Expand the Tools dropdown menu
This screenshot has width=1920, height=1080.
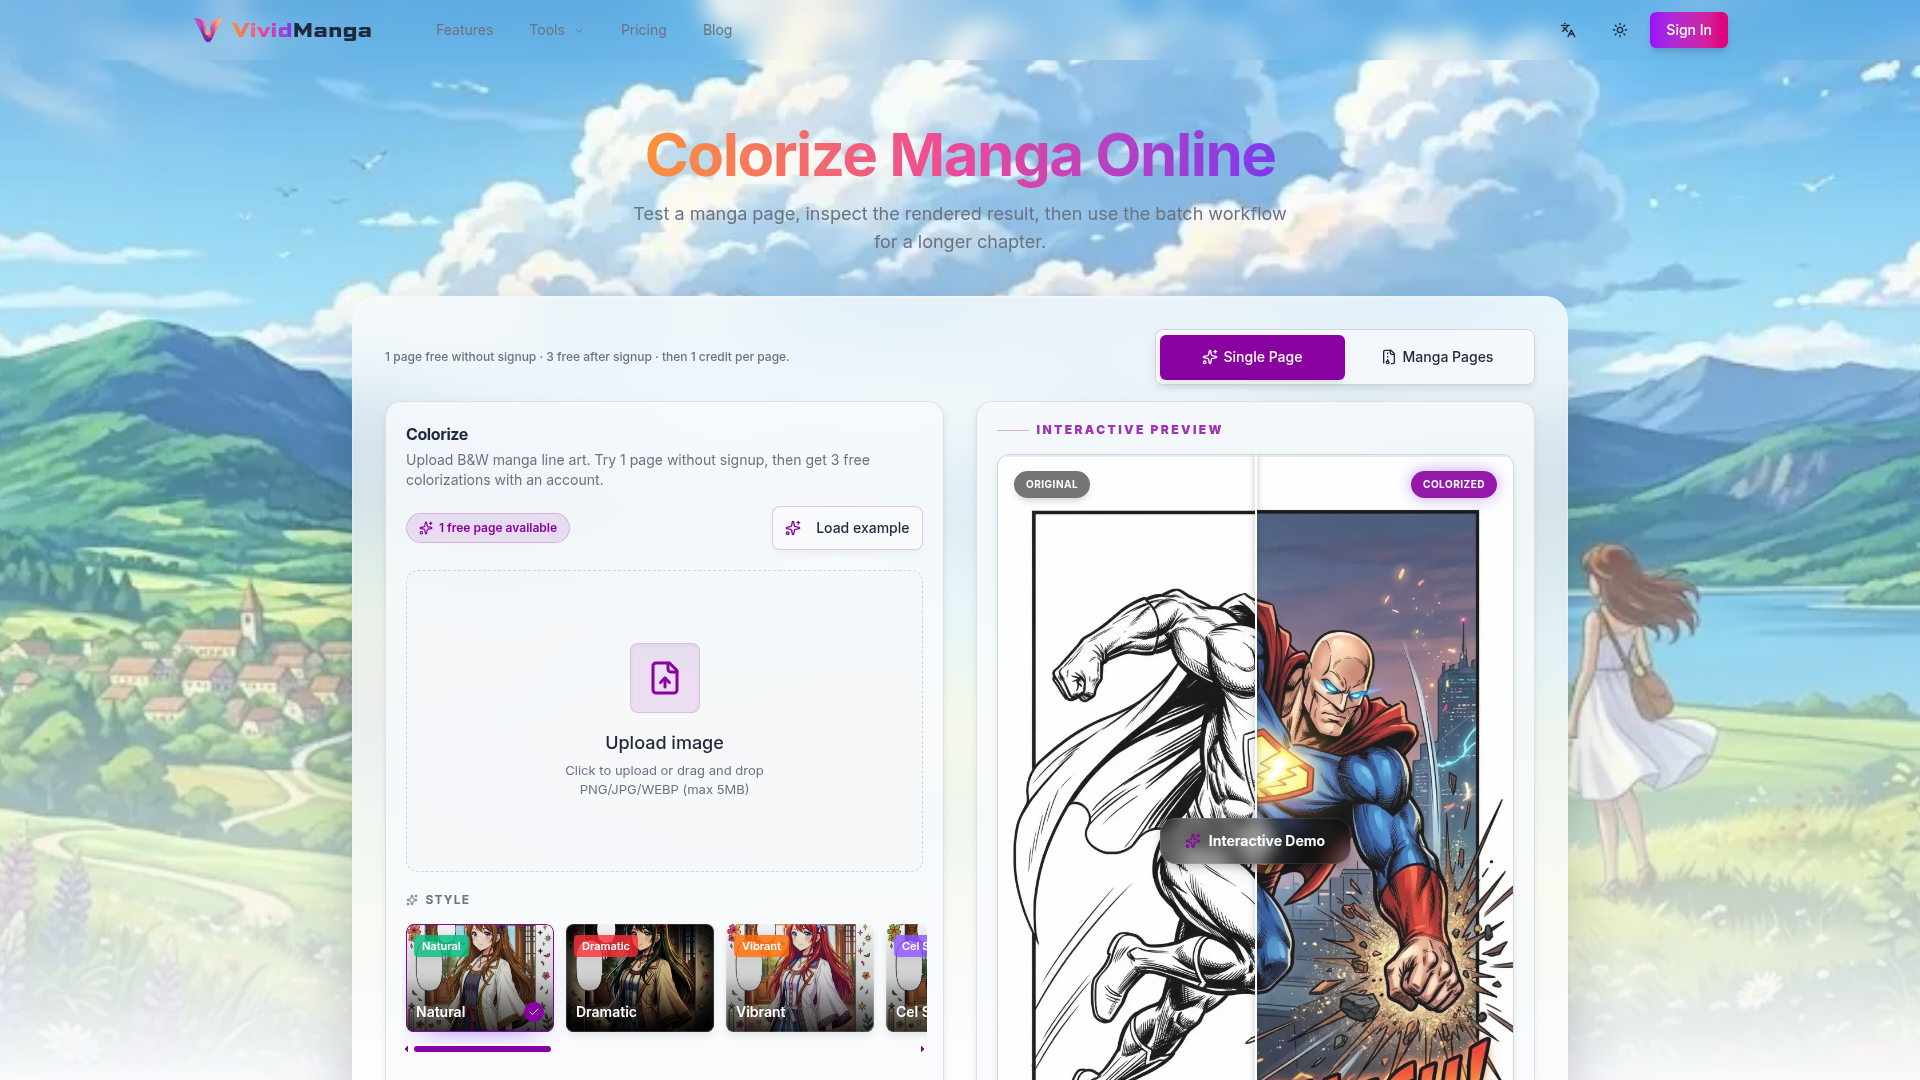[x=556, y=30]
